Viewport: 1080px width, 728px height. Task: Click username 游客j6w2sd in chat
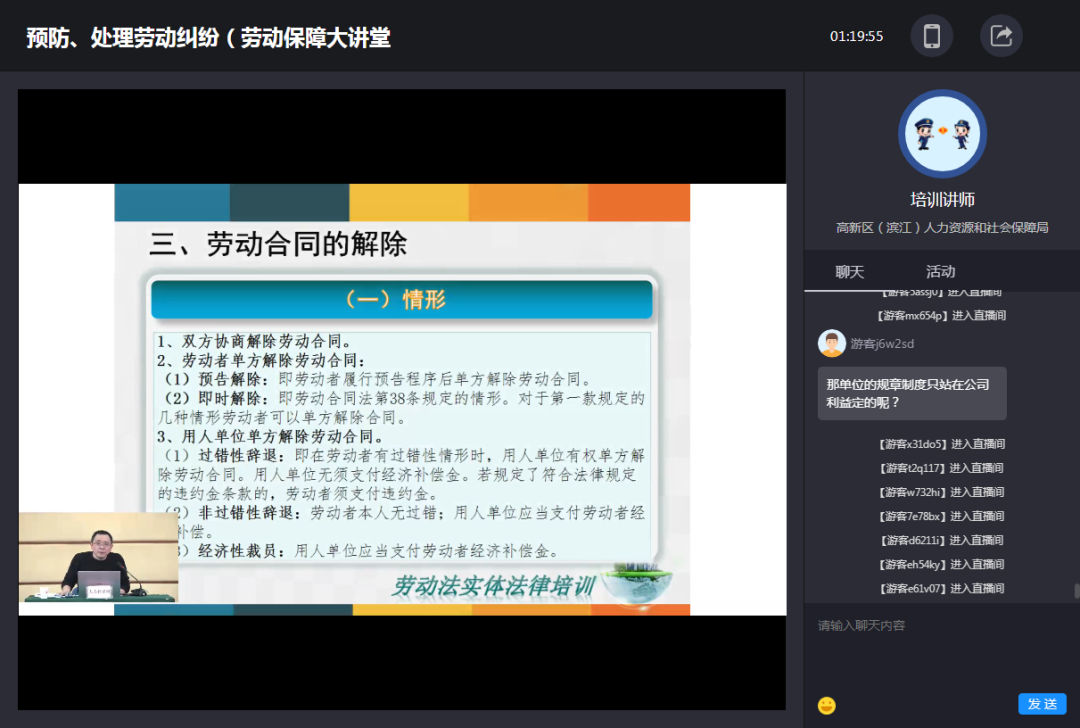(x=882, y=344)
